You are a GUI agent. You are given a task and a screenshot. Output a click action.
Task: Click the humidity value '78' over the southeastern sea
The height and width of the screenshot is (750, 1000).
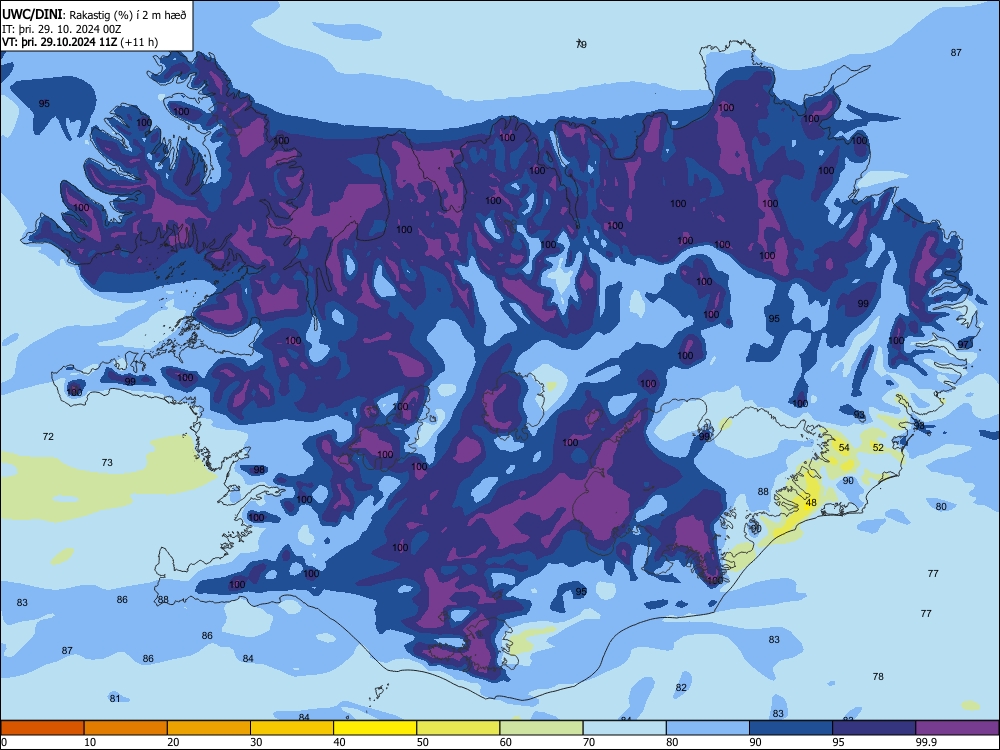[878, 677]
